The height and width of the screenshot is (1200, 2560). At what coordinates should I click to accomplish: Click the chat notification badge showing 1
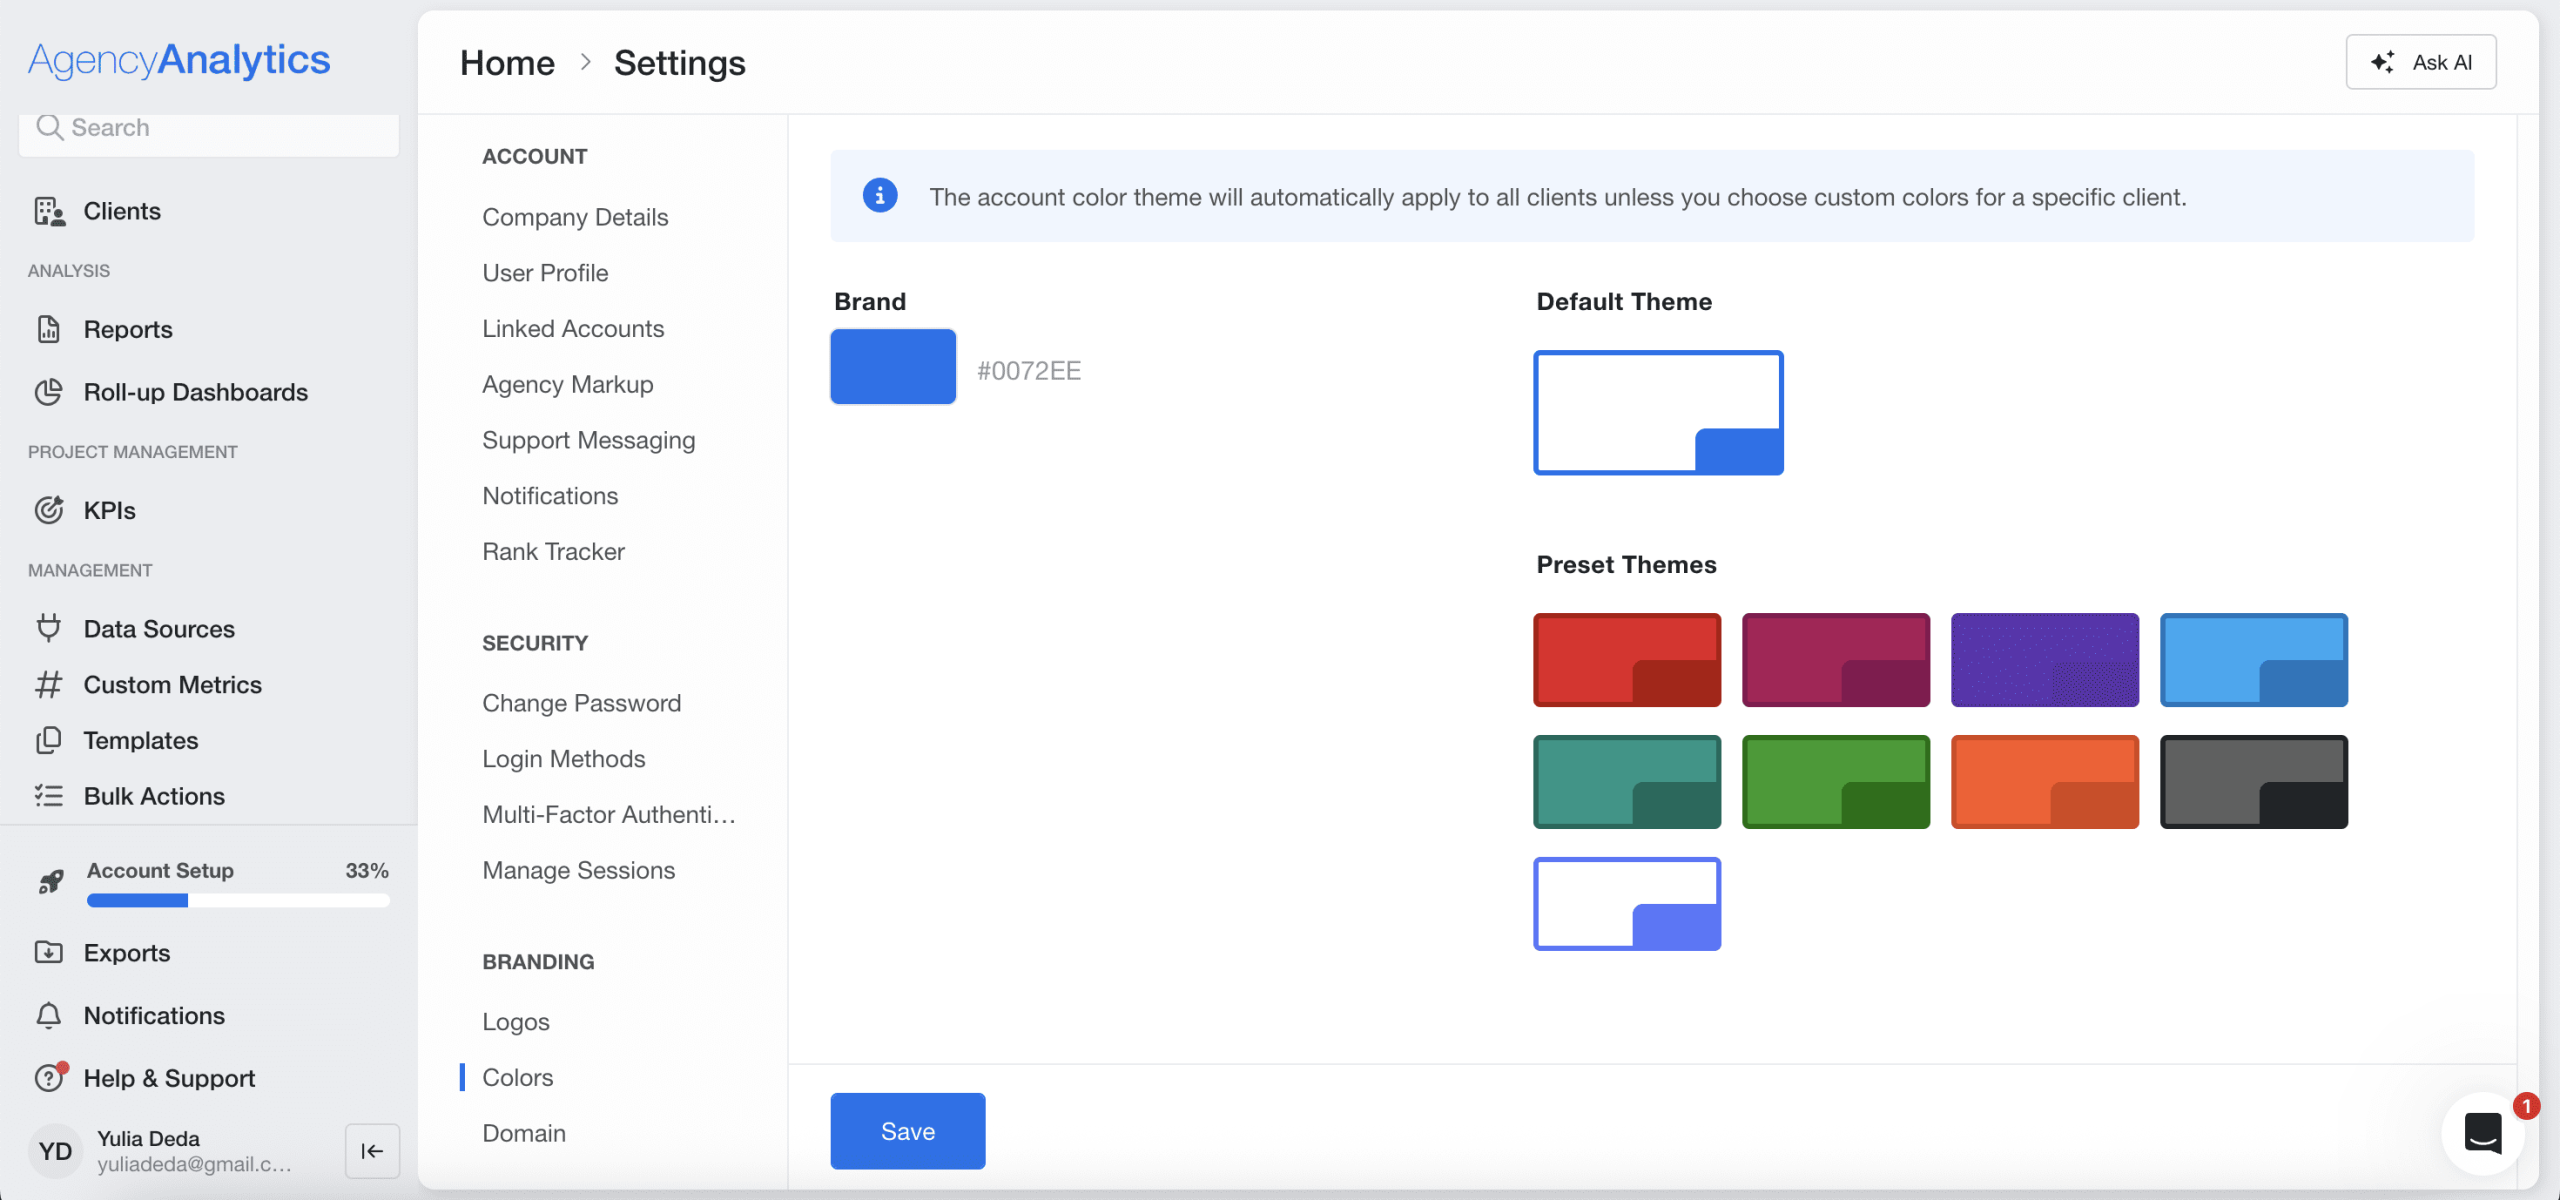[x=2526, y=1106]
